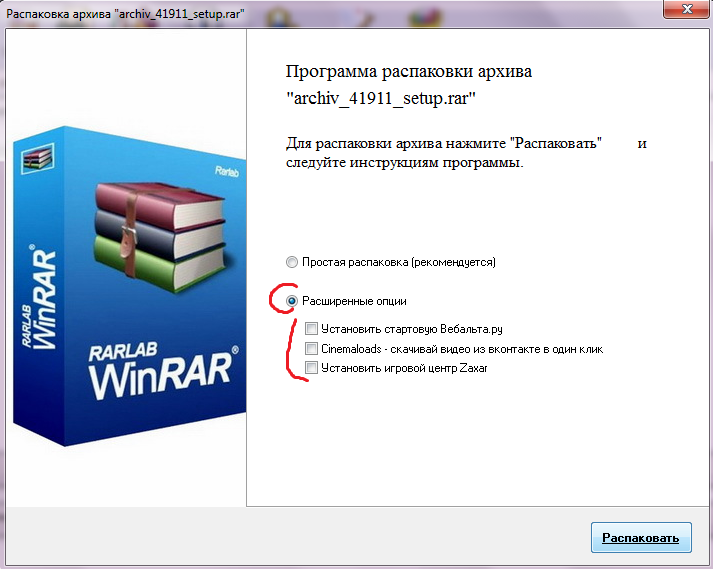713x569 pixels.
Task: Click the WinRAR box artwork image
Action: tap(129, 286)
